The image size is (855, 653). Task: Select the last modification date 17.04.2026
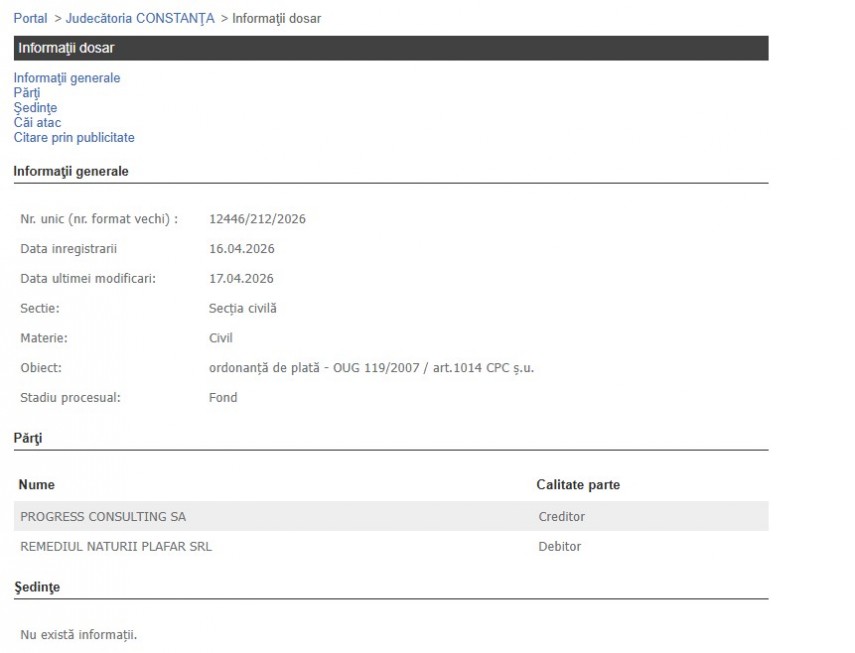point(241,279)
